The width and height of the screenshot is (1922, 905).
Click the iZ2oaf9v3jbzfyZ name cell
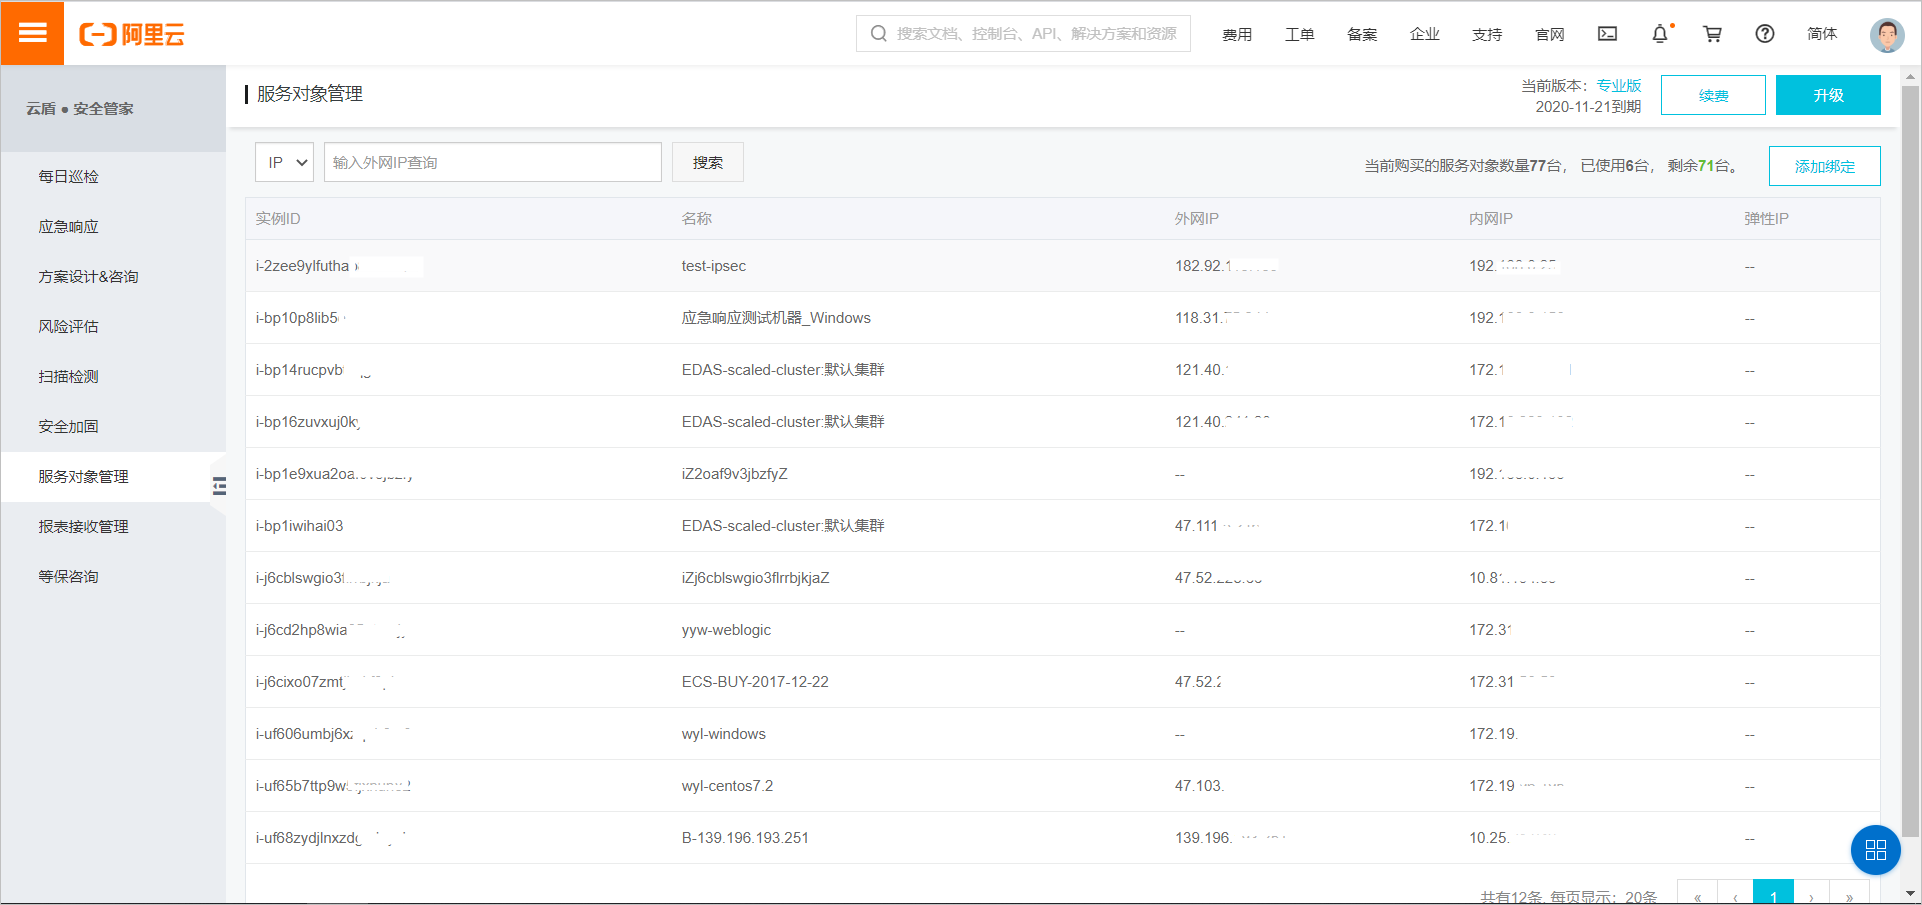(x=735, y=474)
